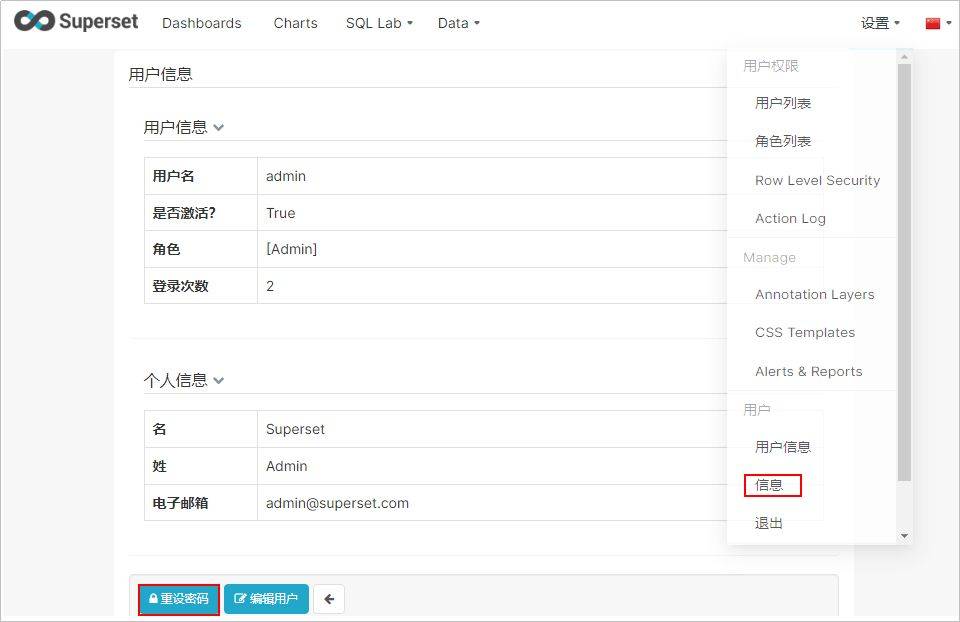Open the SQL Lab dropdown menu

(379, 23)
